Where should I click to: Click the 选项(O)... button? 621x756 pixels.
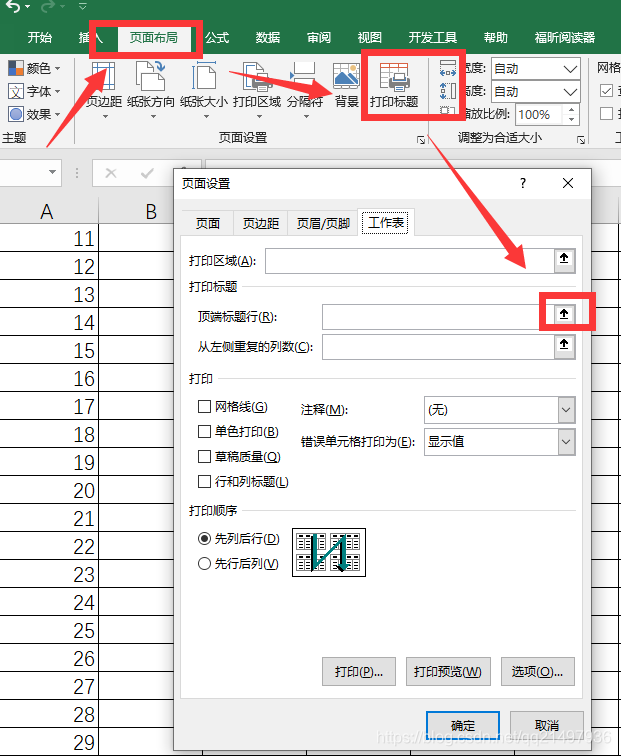538,671
